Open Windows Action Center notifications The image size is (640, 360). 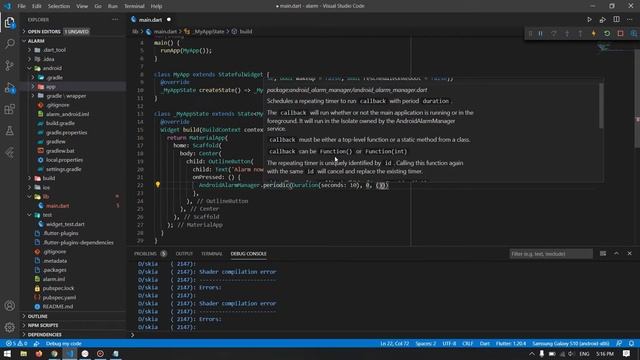(627, 353)
